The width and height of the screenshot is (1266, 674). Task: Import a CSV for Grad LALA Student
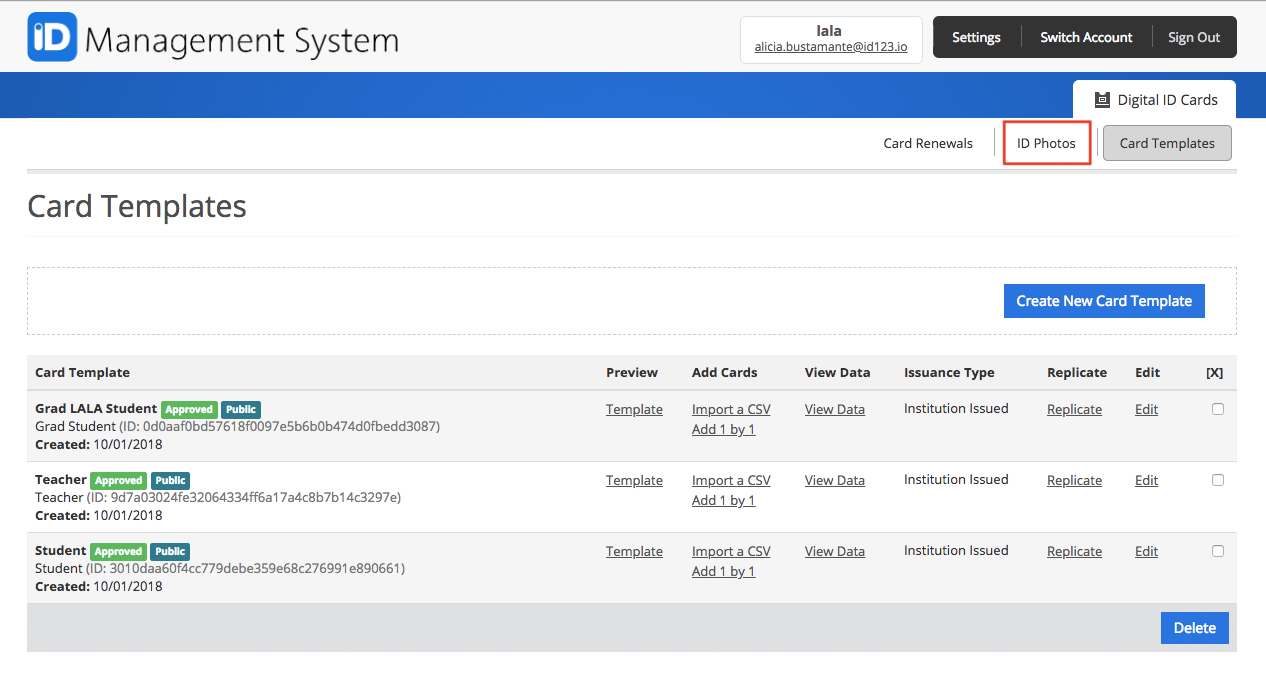(731, 409)
